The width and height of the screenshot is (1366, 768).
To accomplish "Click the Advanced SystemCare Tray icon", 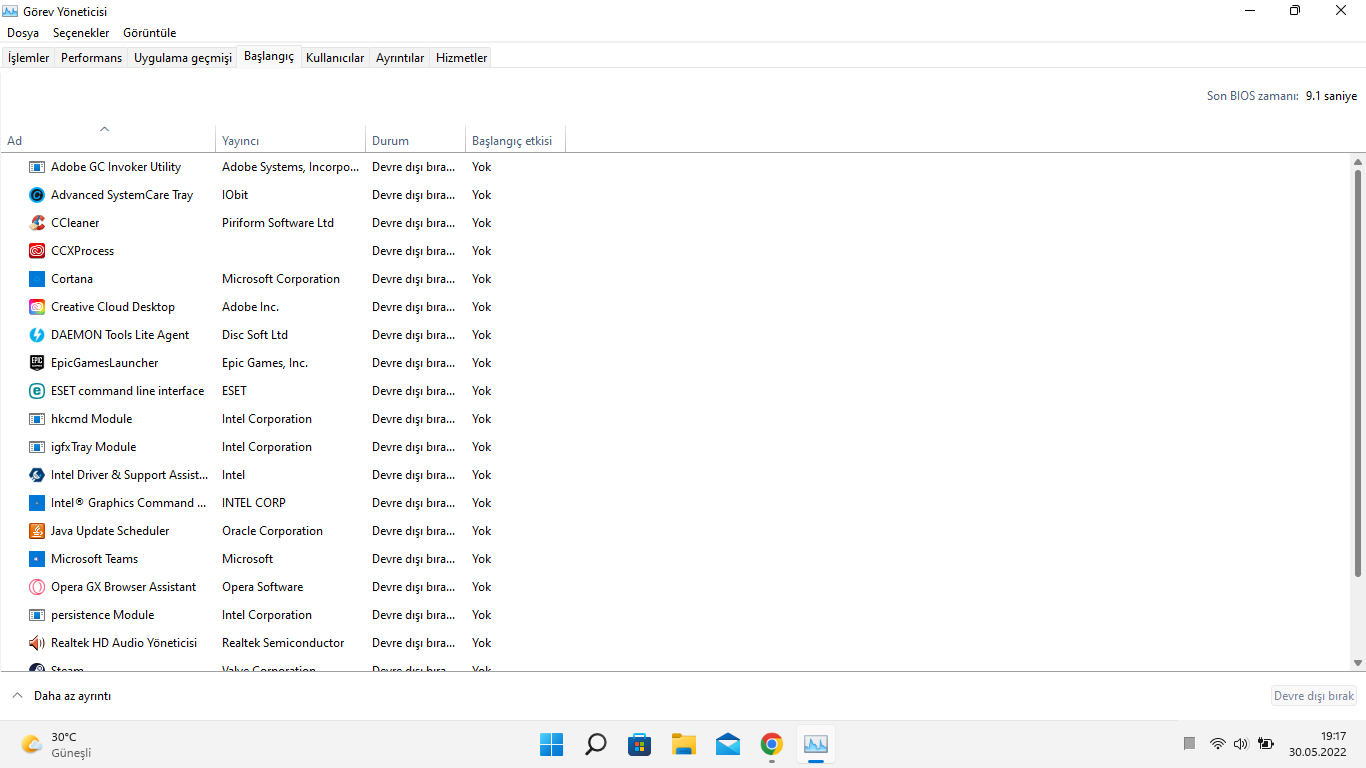I will [37, 195].
